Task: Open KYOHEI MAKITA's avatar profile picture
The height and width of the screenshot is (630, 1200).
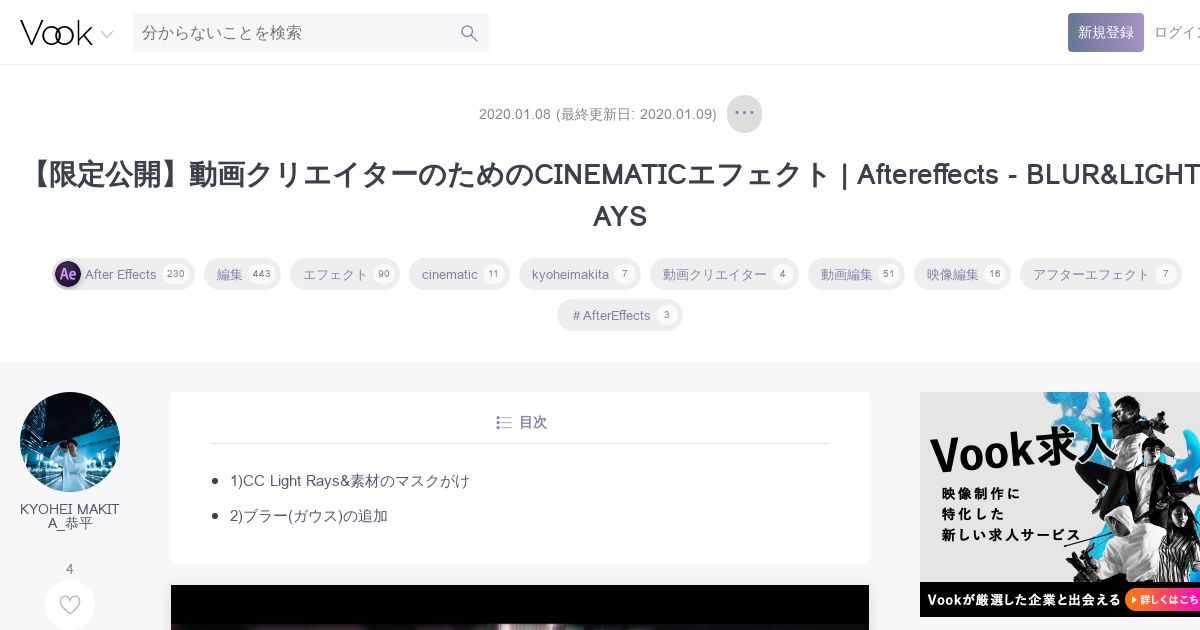Action: coord(70,442)
